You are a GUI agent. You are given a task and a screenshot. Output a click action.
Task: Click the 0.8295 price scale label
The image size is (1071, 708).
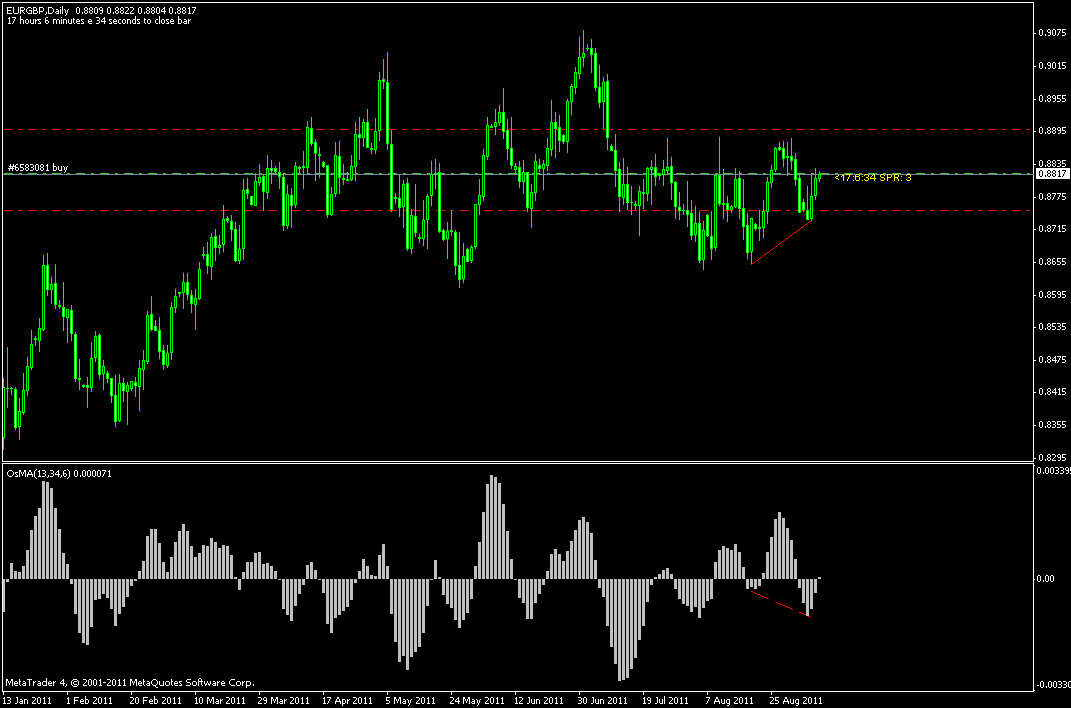pos(1053,457)
